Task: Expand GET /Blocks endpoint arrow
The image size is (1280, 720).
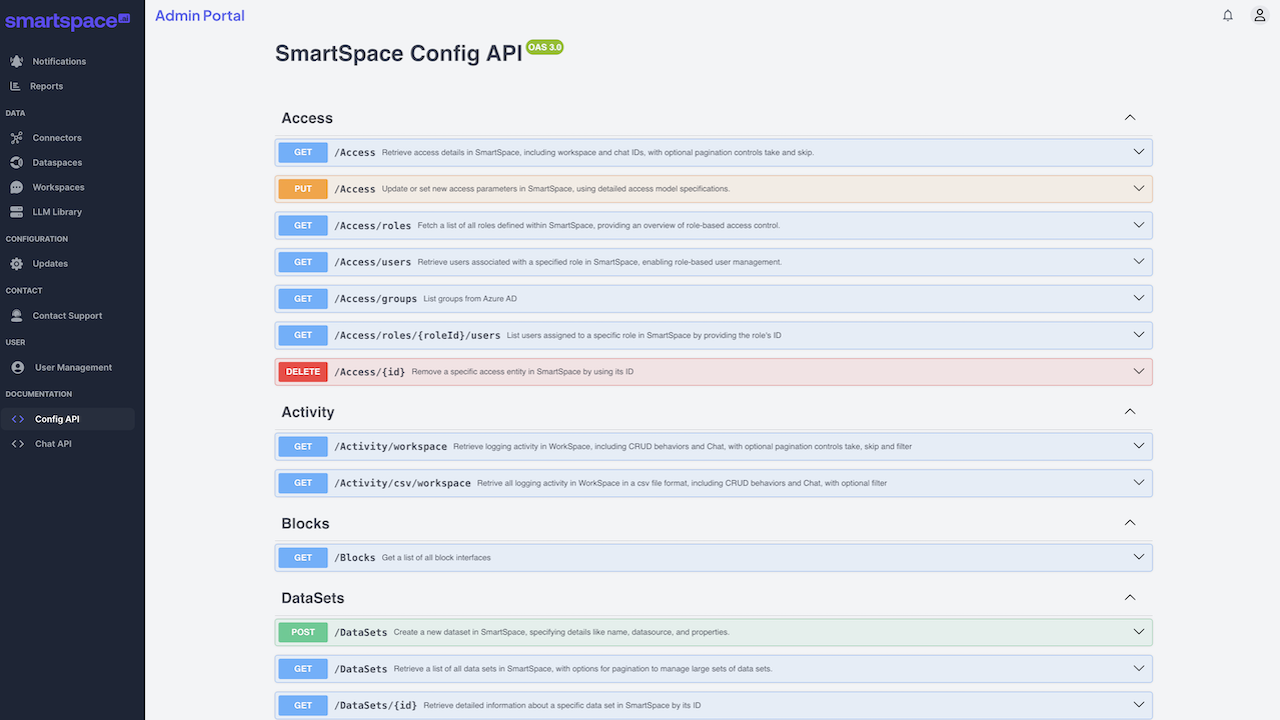Action: tap(1138, 557)
